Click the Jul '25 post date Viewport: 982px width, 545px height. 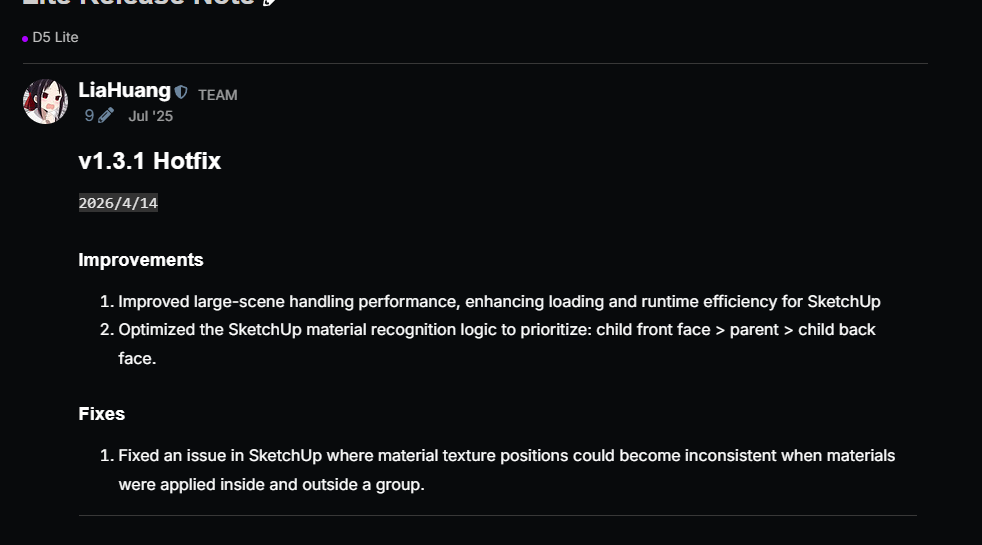pyautogui.click(x=150, y=116)
